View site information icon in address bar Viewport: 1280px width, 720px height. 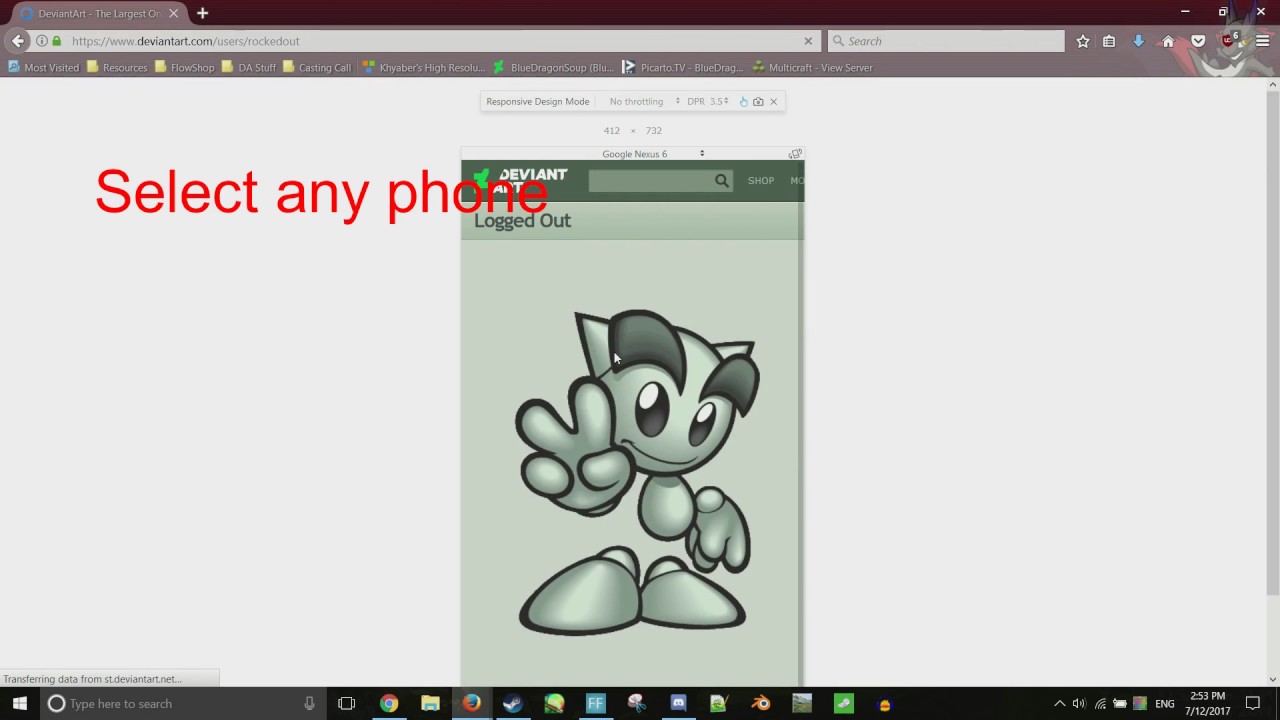click(x=42, y=41)
